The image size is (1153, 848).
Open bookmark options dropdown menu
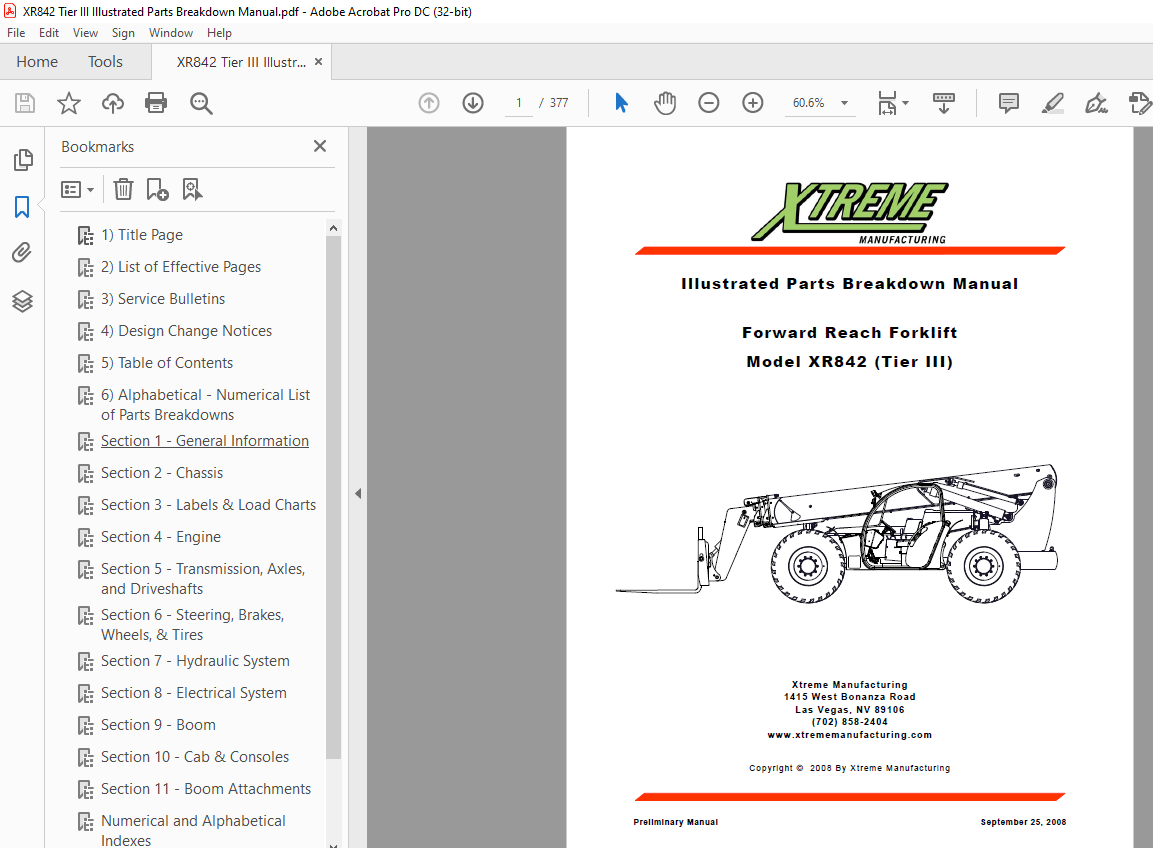tap(77, 190)
